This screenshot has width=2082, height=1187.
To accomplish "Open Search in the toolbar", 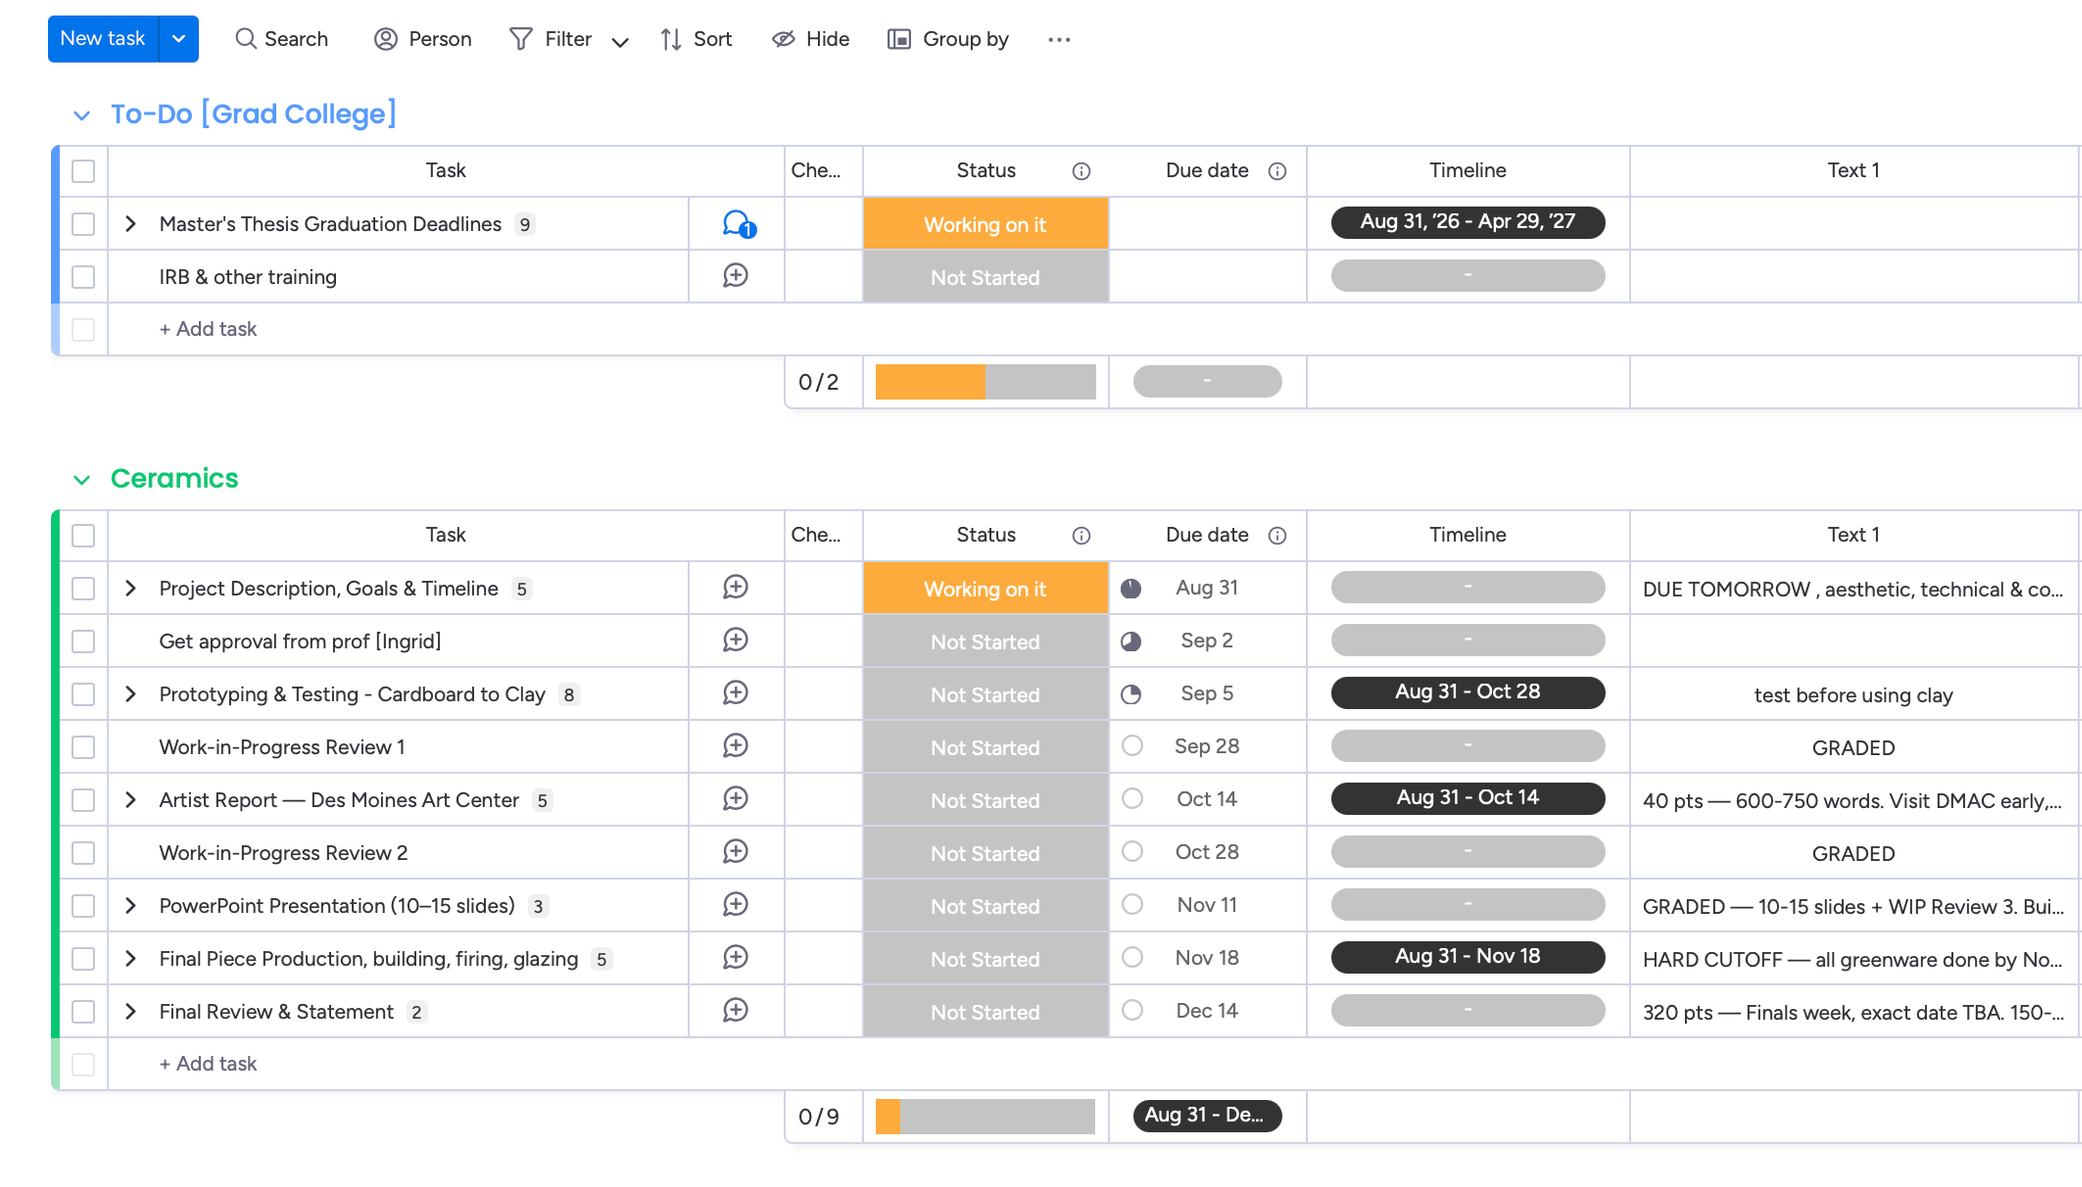I will [281, 39].
